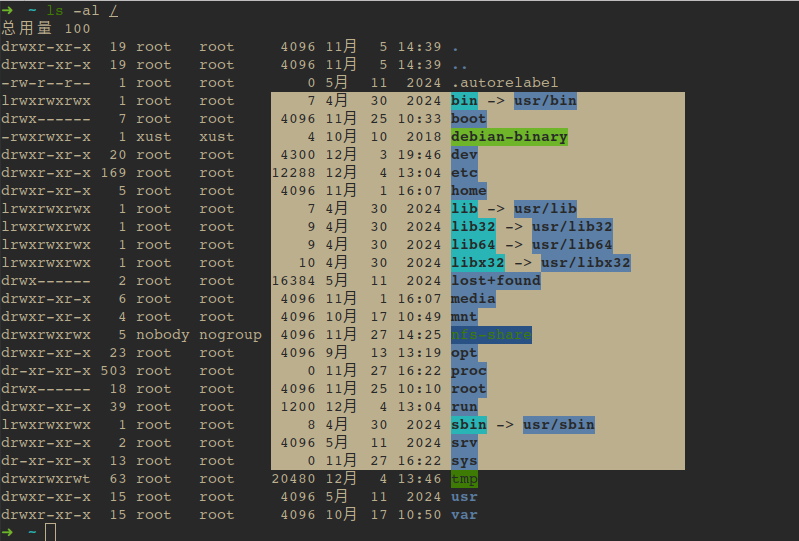Viewport: 799px width, 541px height.
Task: Select the etc directory name
Action: pos(464,173)
